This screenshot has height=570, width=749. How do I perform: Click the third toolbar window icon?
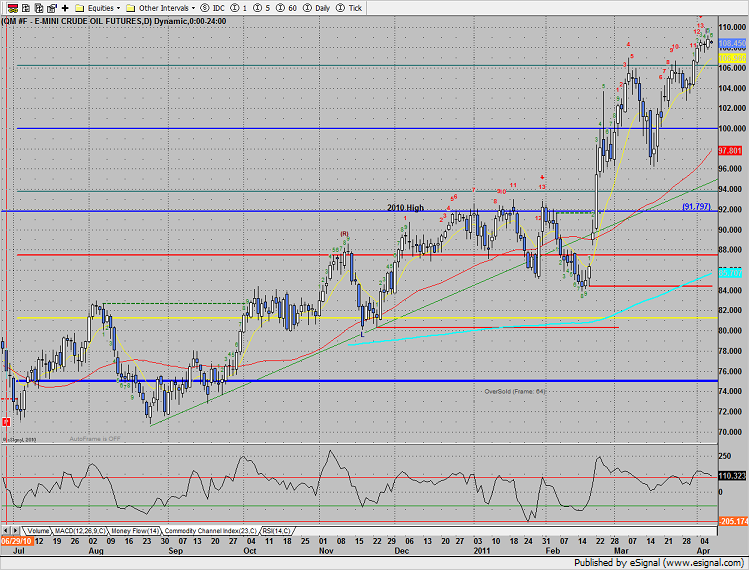click(39, 8)
